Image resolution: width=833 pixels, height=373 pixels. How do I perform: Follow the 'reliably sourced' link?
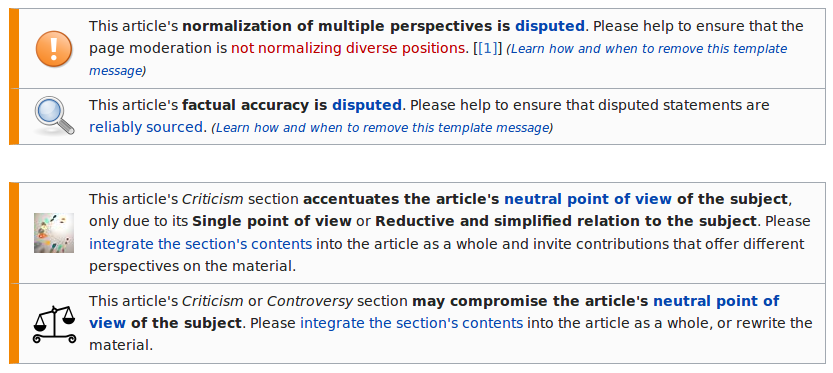(146, 128)
